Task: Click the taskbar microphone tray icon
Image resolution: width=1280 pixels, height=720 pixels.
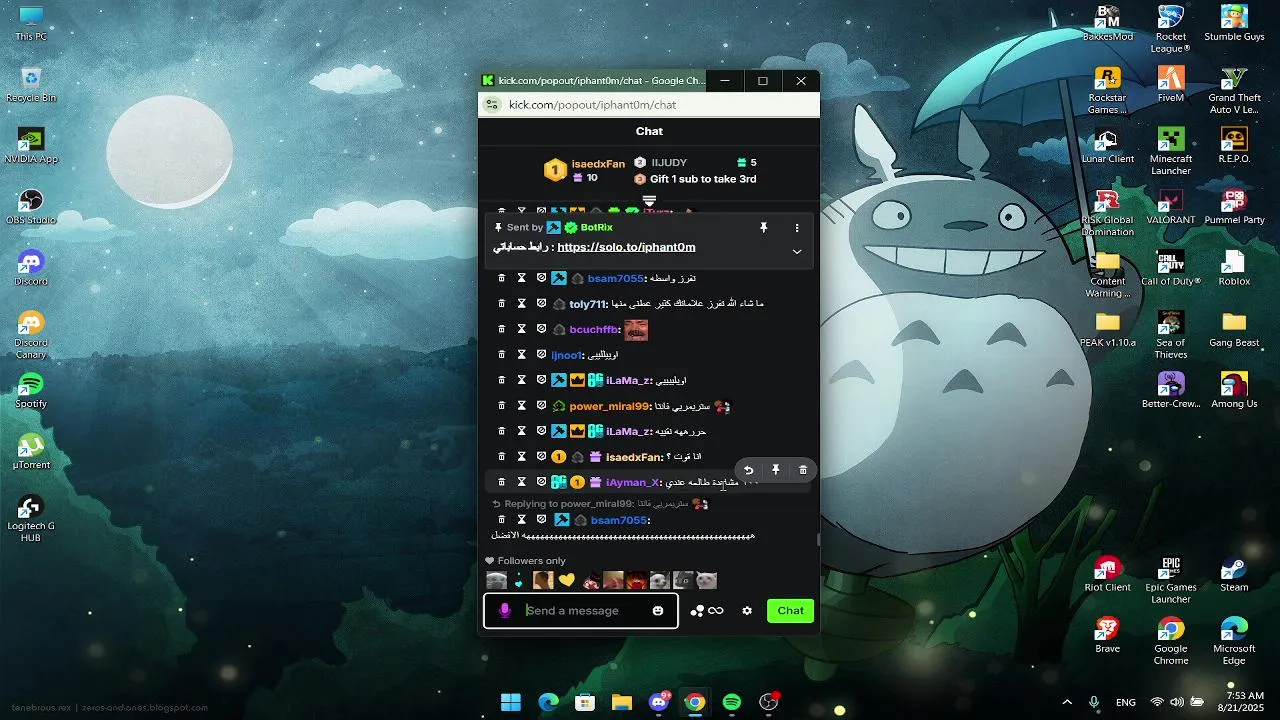Action: [1094, 702]
